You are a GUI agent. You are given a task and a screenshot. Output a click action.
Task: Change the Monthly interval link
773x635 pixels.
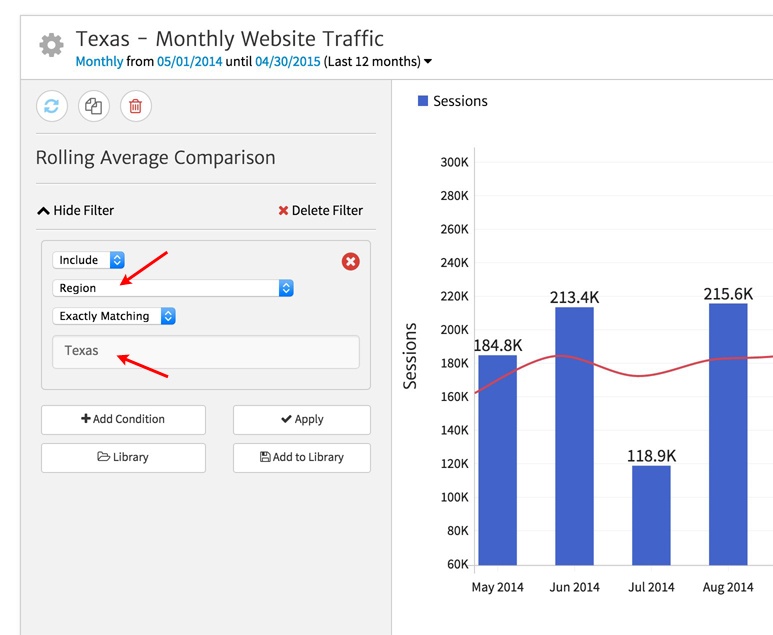pyautogui.click(x=99, y=62)
